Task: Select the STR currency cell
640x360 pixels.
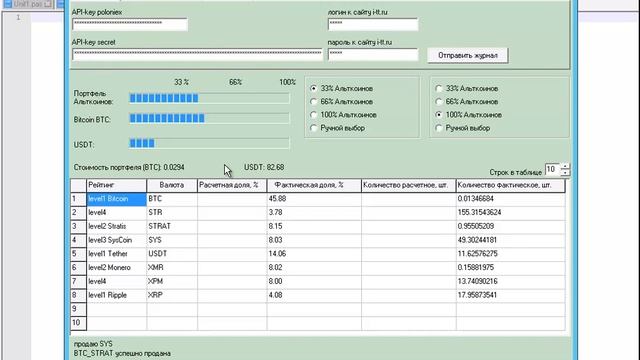Action: click(172, 213)
